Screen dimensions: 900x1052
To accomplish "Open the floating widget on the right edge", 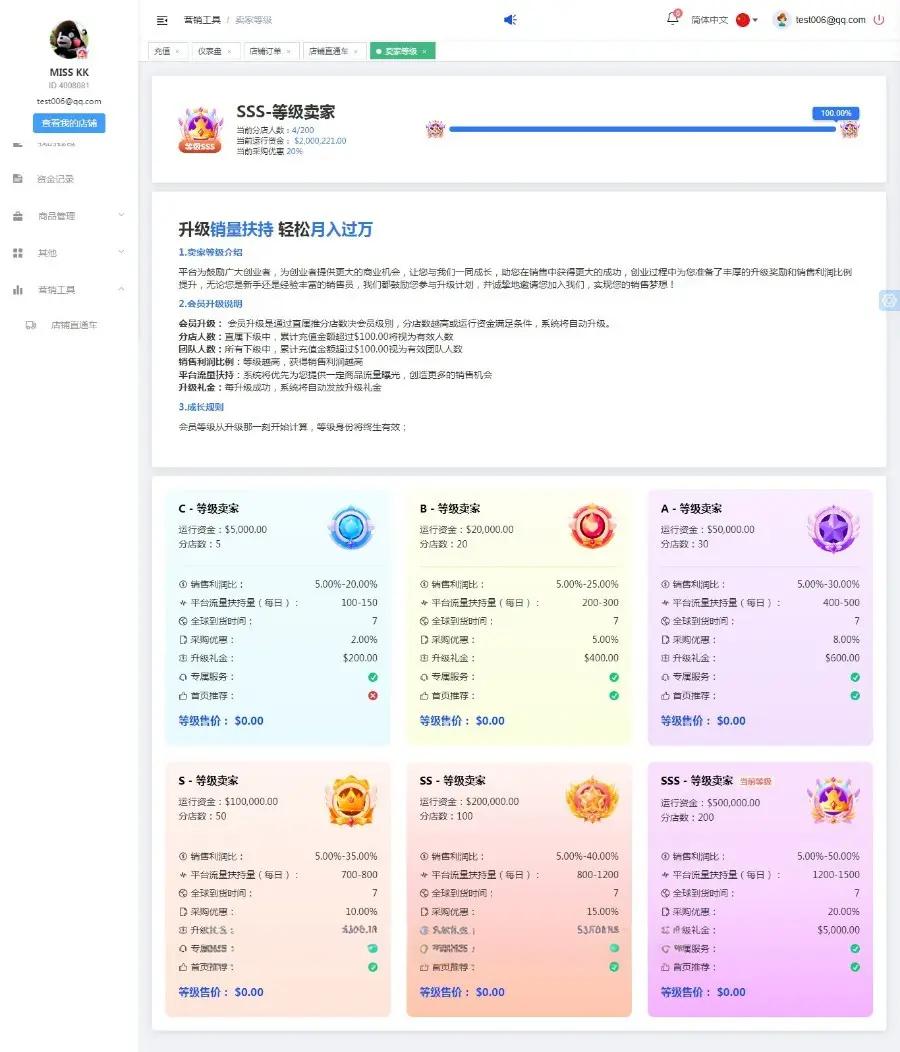I will [889, 301].
